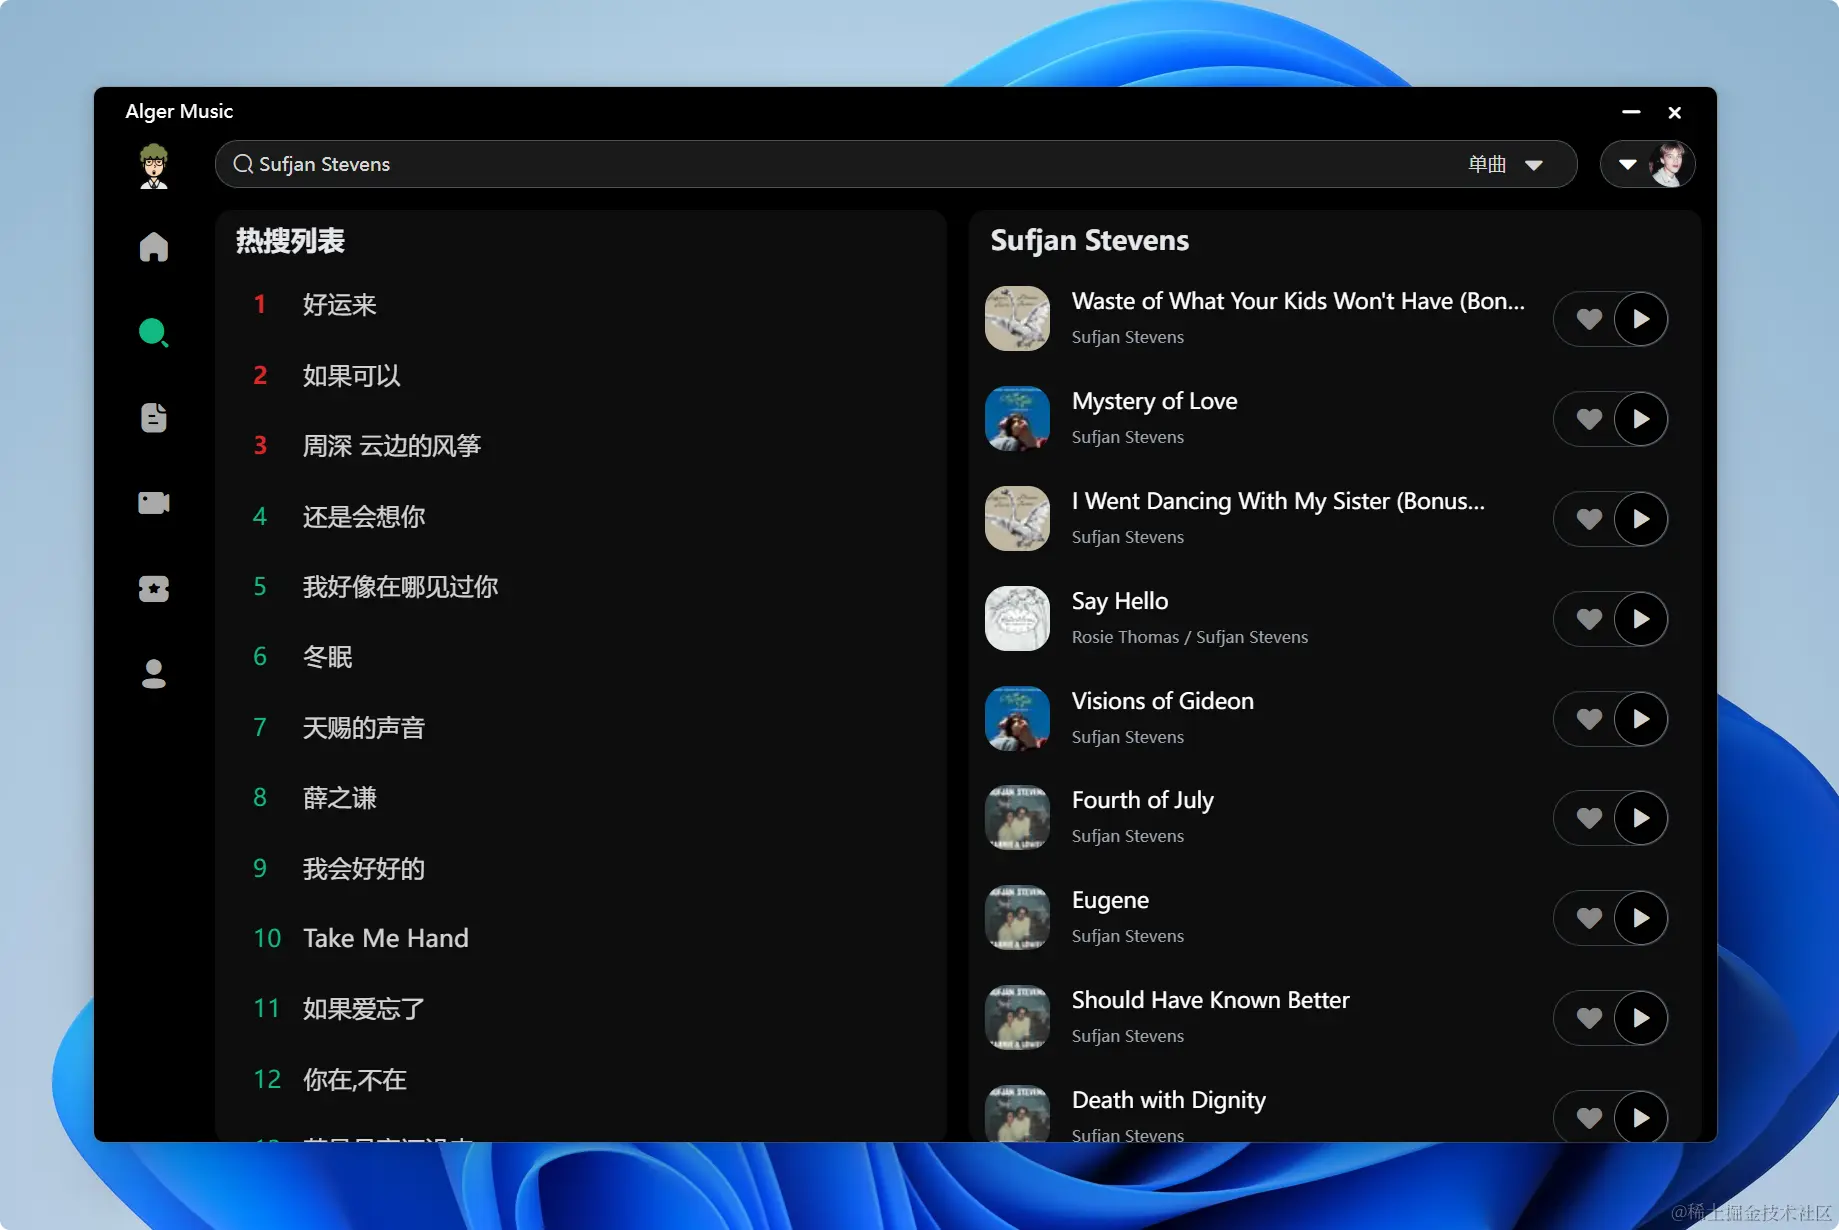
Task: Select the green Search icon in the sidebar
Action: click(154, 332)
